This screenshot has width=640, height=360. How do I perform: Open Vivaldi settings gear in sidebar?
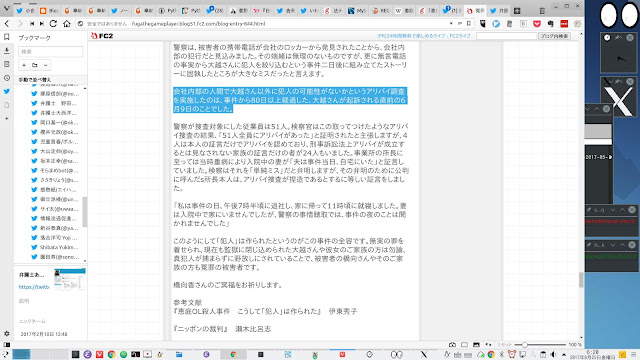7,333
